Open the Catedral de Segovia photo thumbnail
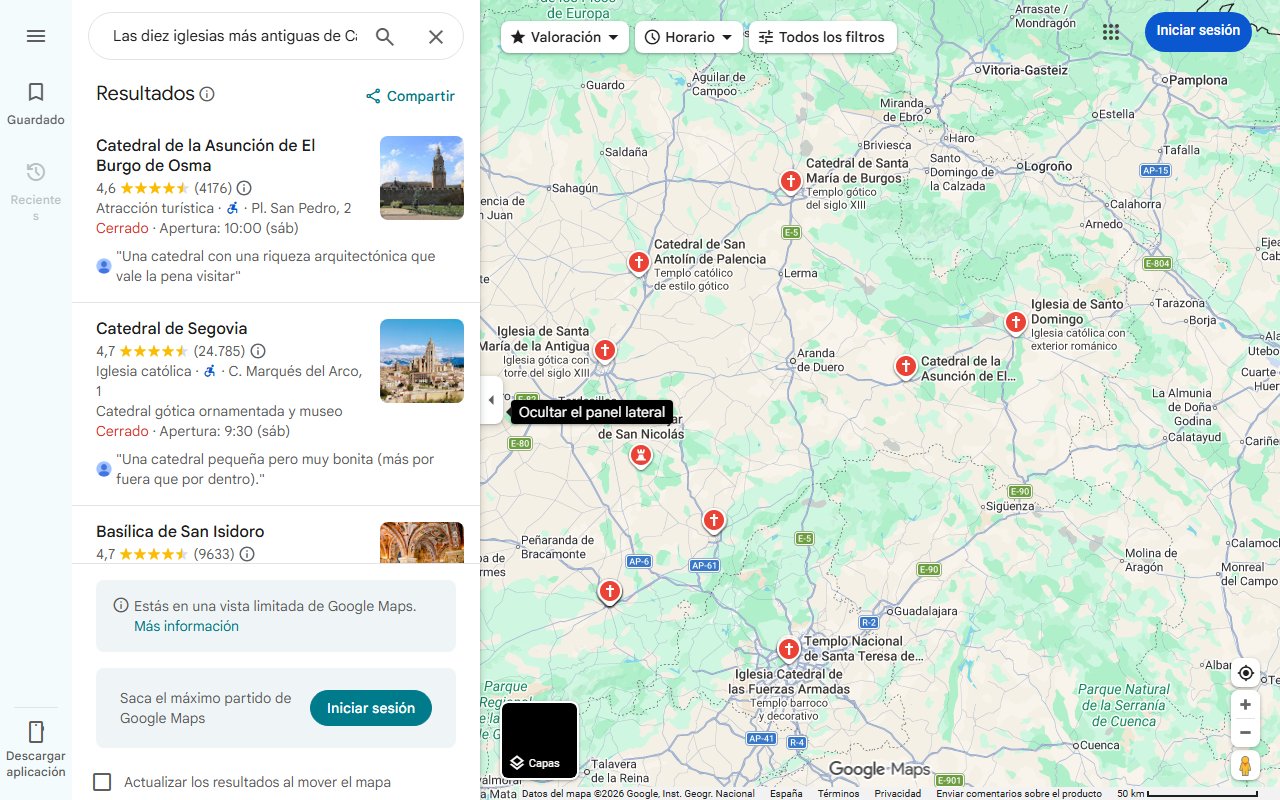1280x800 pixels. coord(421,361)
